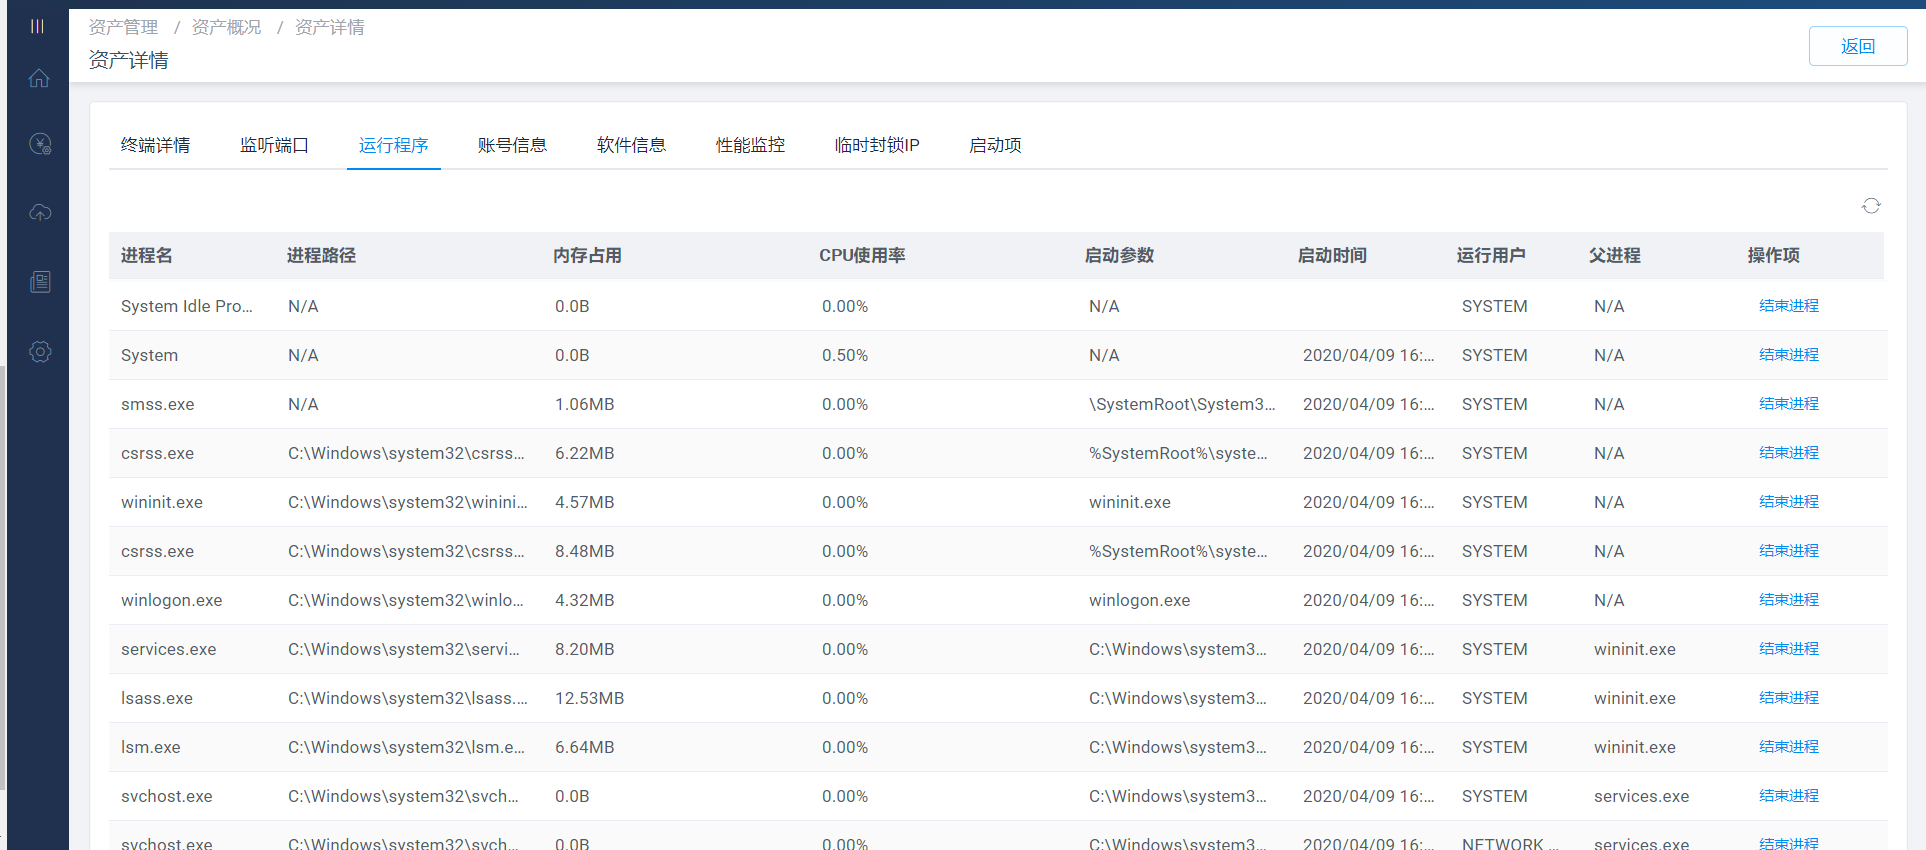The height and width of the screenshot is (850, 1926).
Task: Select the System Idle Pro... process name
Action: (x=187, y=306)
